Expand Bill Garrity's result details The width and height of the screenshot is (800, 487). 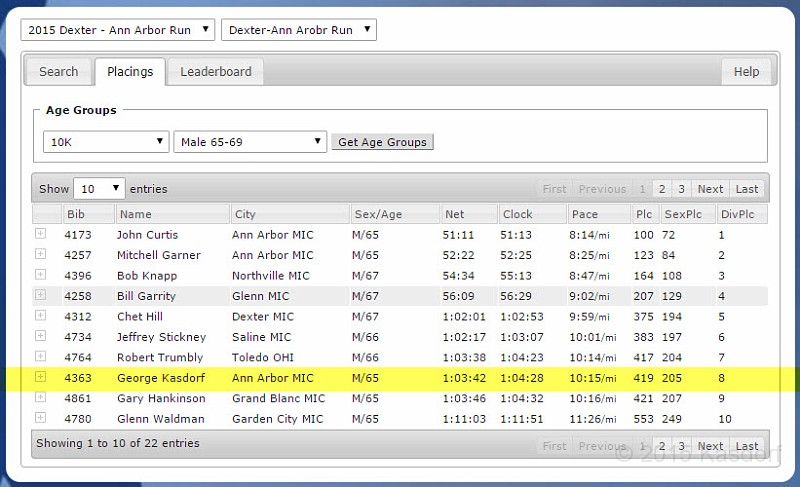pos(40,295)
